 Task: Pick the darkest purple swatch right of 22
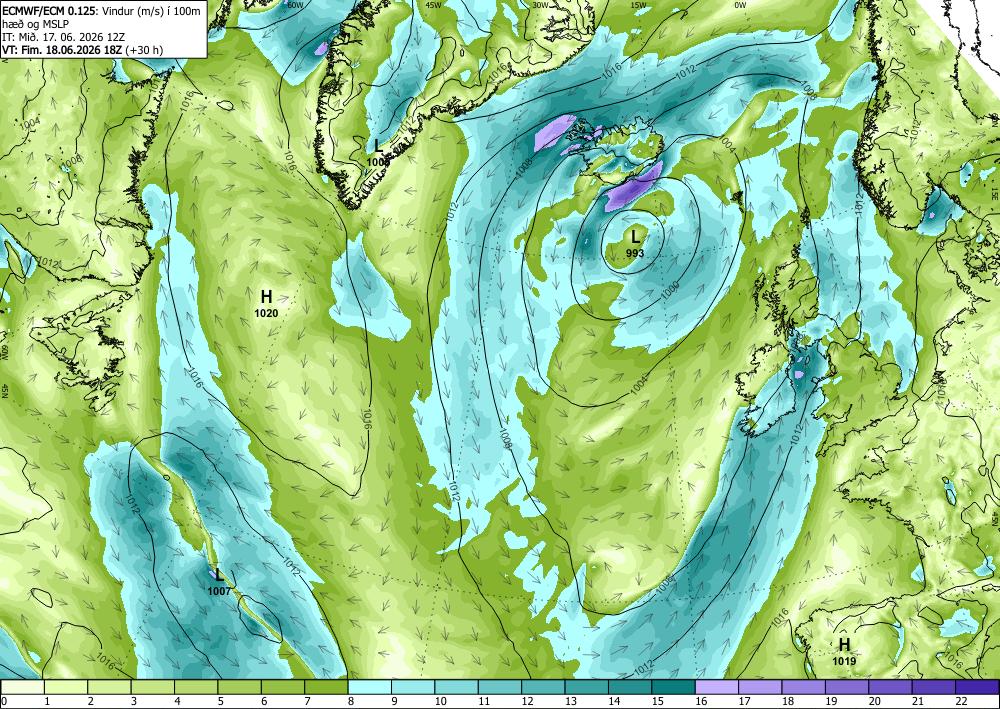(976, 687)
